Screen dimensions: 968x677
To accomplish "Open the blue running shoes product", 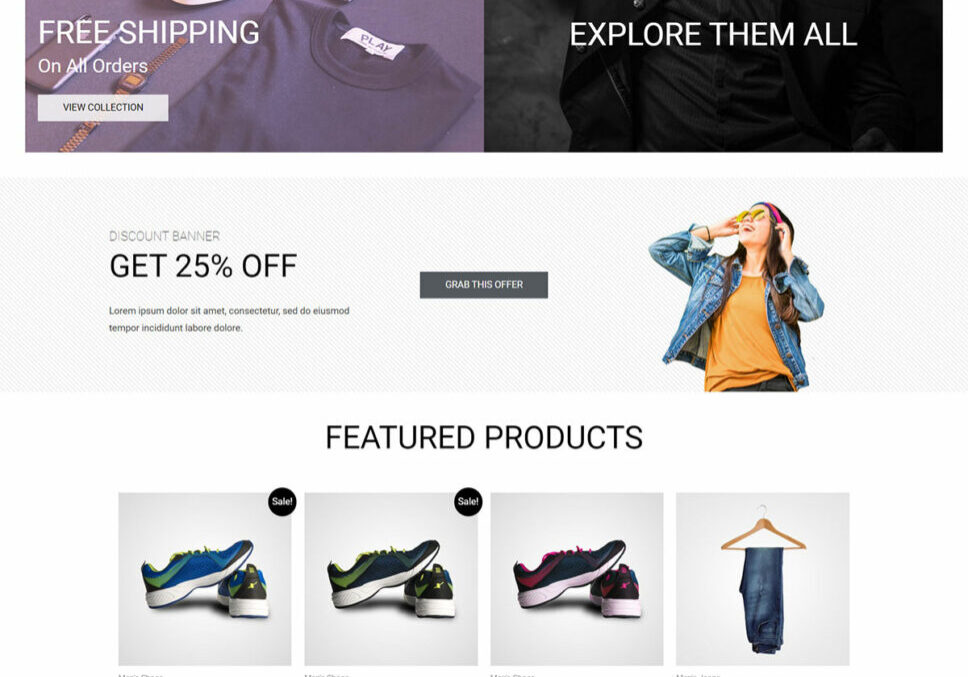I will pos(204,579).
